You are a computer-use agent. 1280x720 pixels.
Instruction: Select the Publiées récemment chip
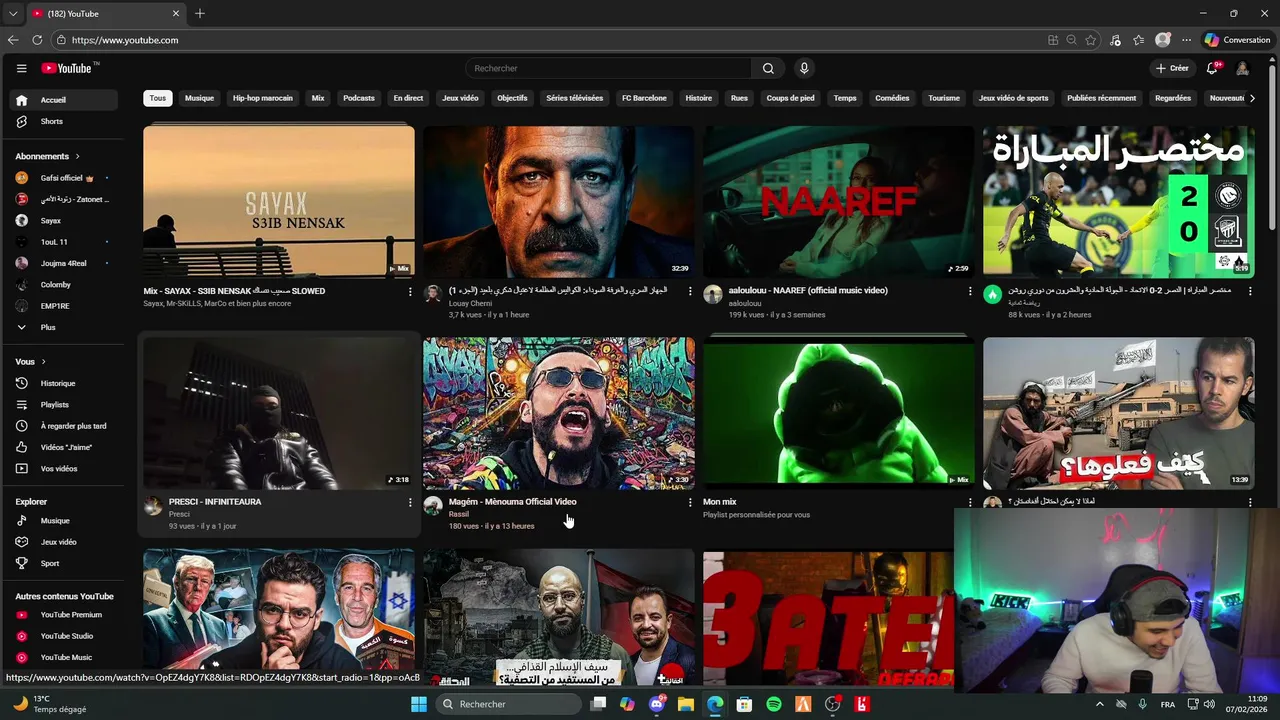click(x=1102, y=98)
